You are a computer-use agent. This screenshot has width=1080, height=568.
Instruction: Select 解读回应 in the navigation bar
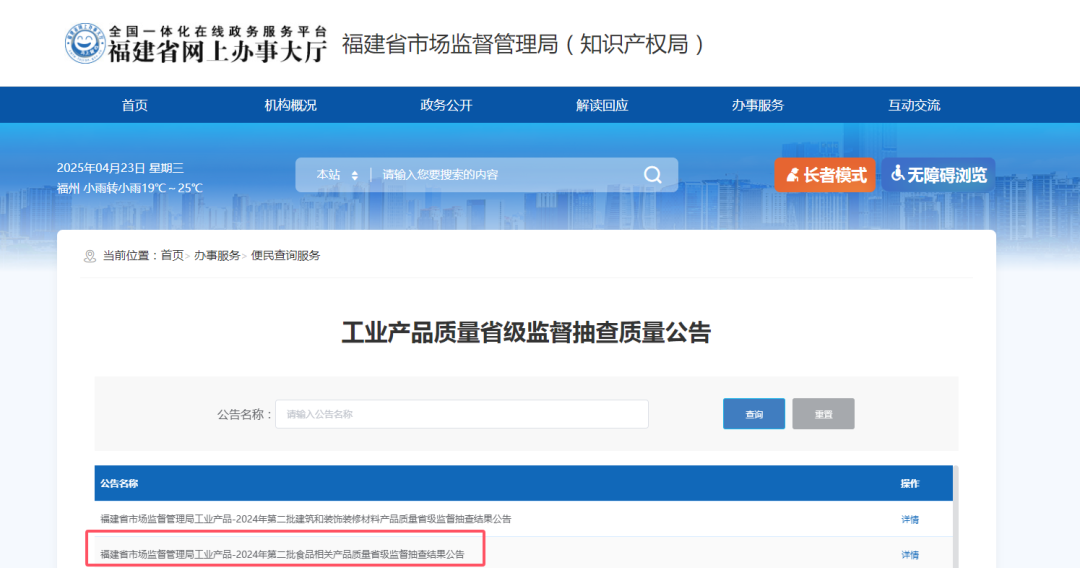pos(602,105)
